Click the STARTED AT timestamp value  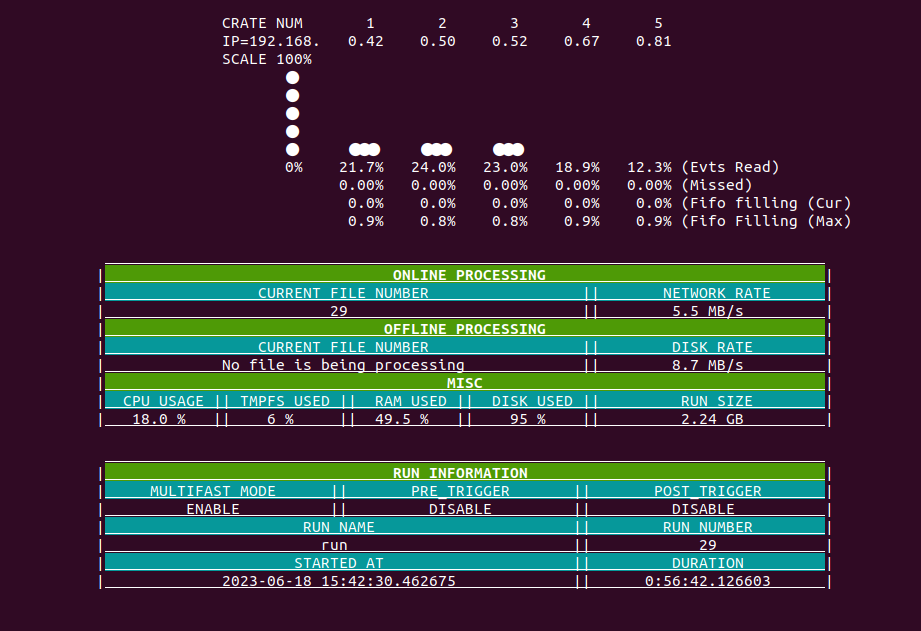click(x=339, y=581)
